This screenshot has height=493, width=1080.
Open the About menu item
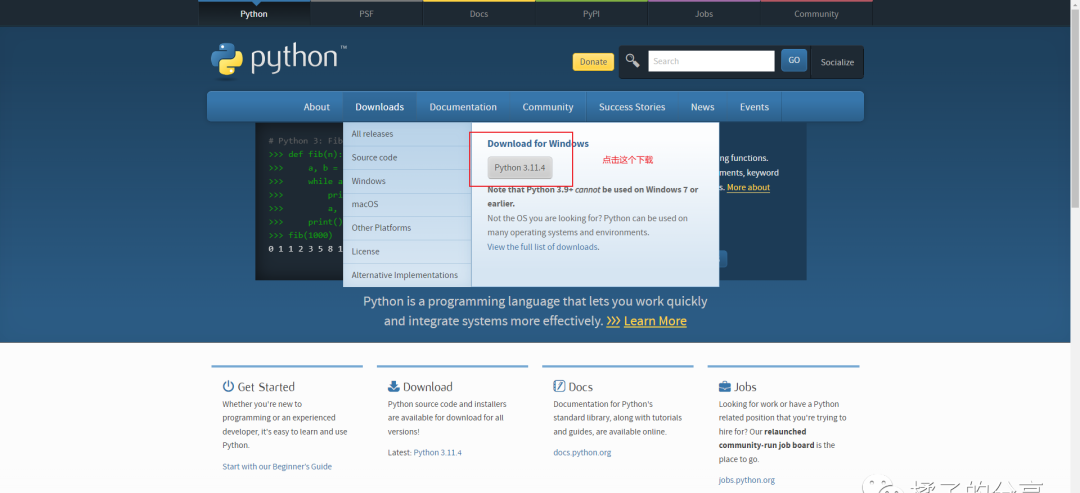coord(316,107)
